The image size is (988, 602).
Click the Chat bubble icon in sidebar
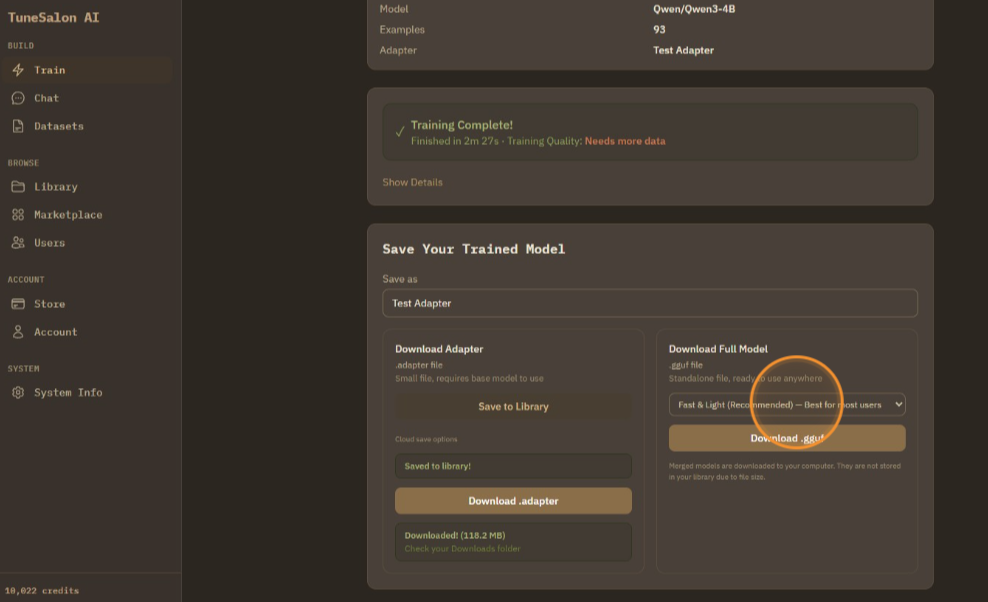(x=18, y=98)
